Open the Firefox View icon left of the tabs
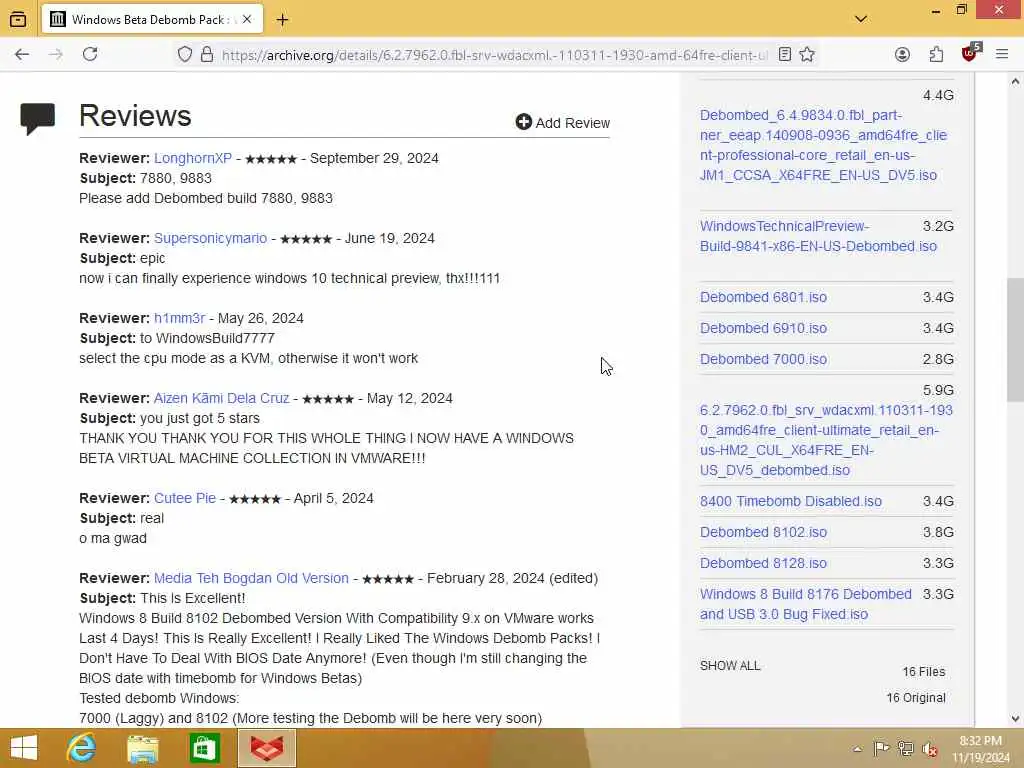Screen dimensions: 1024x768 (x=18, y=20)
